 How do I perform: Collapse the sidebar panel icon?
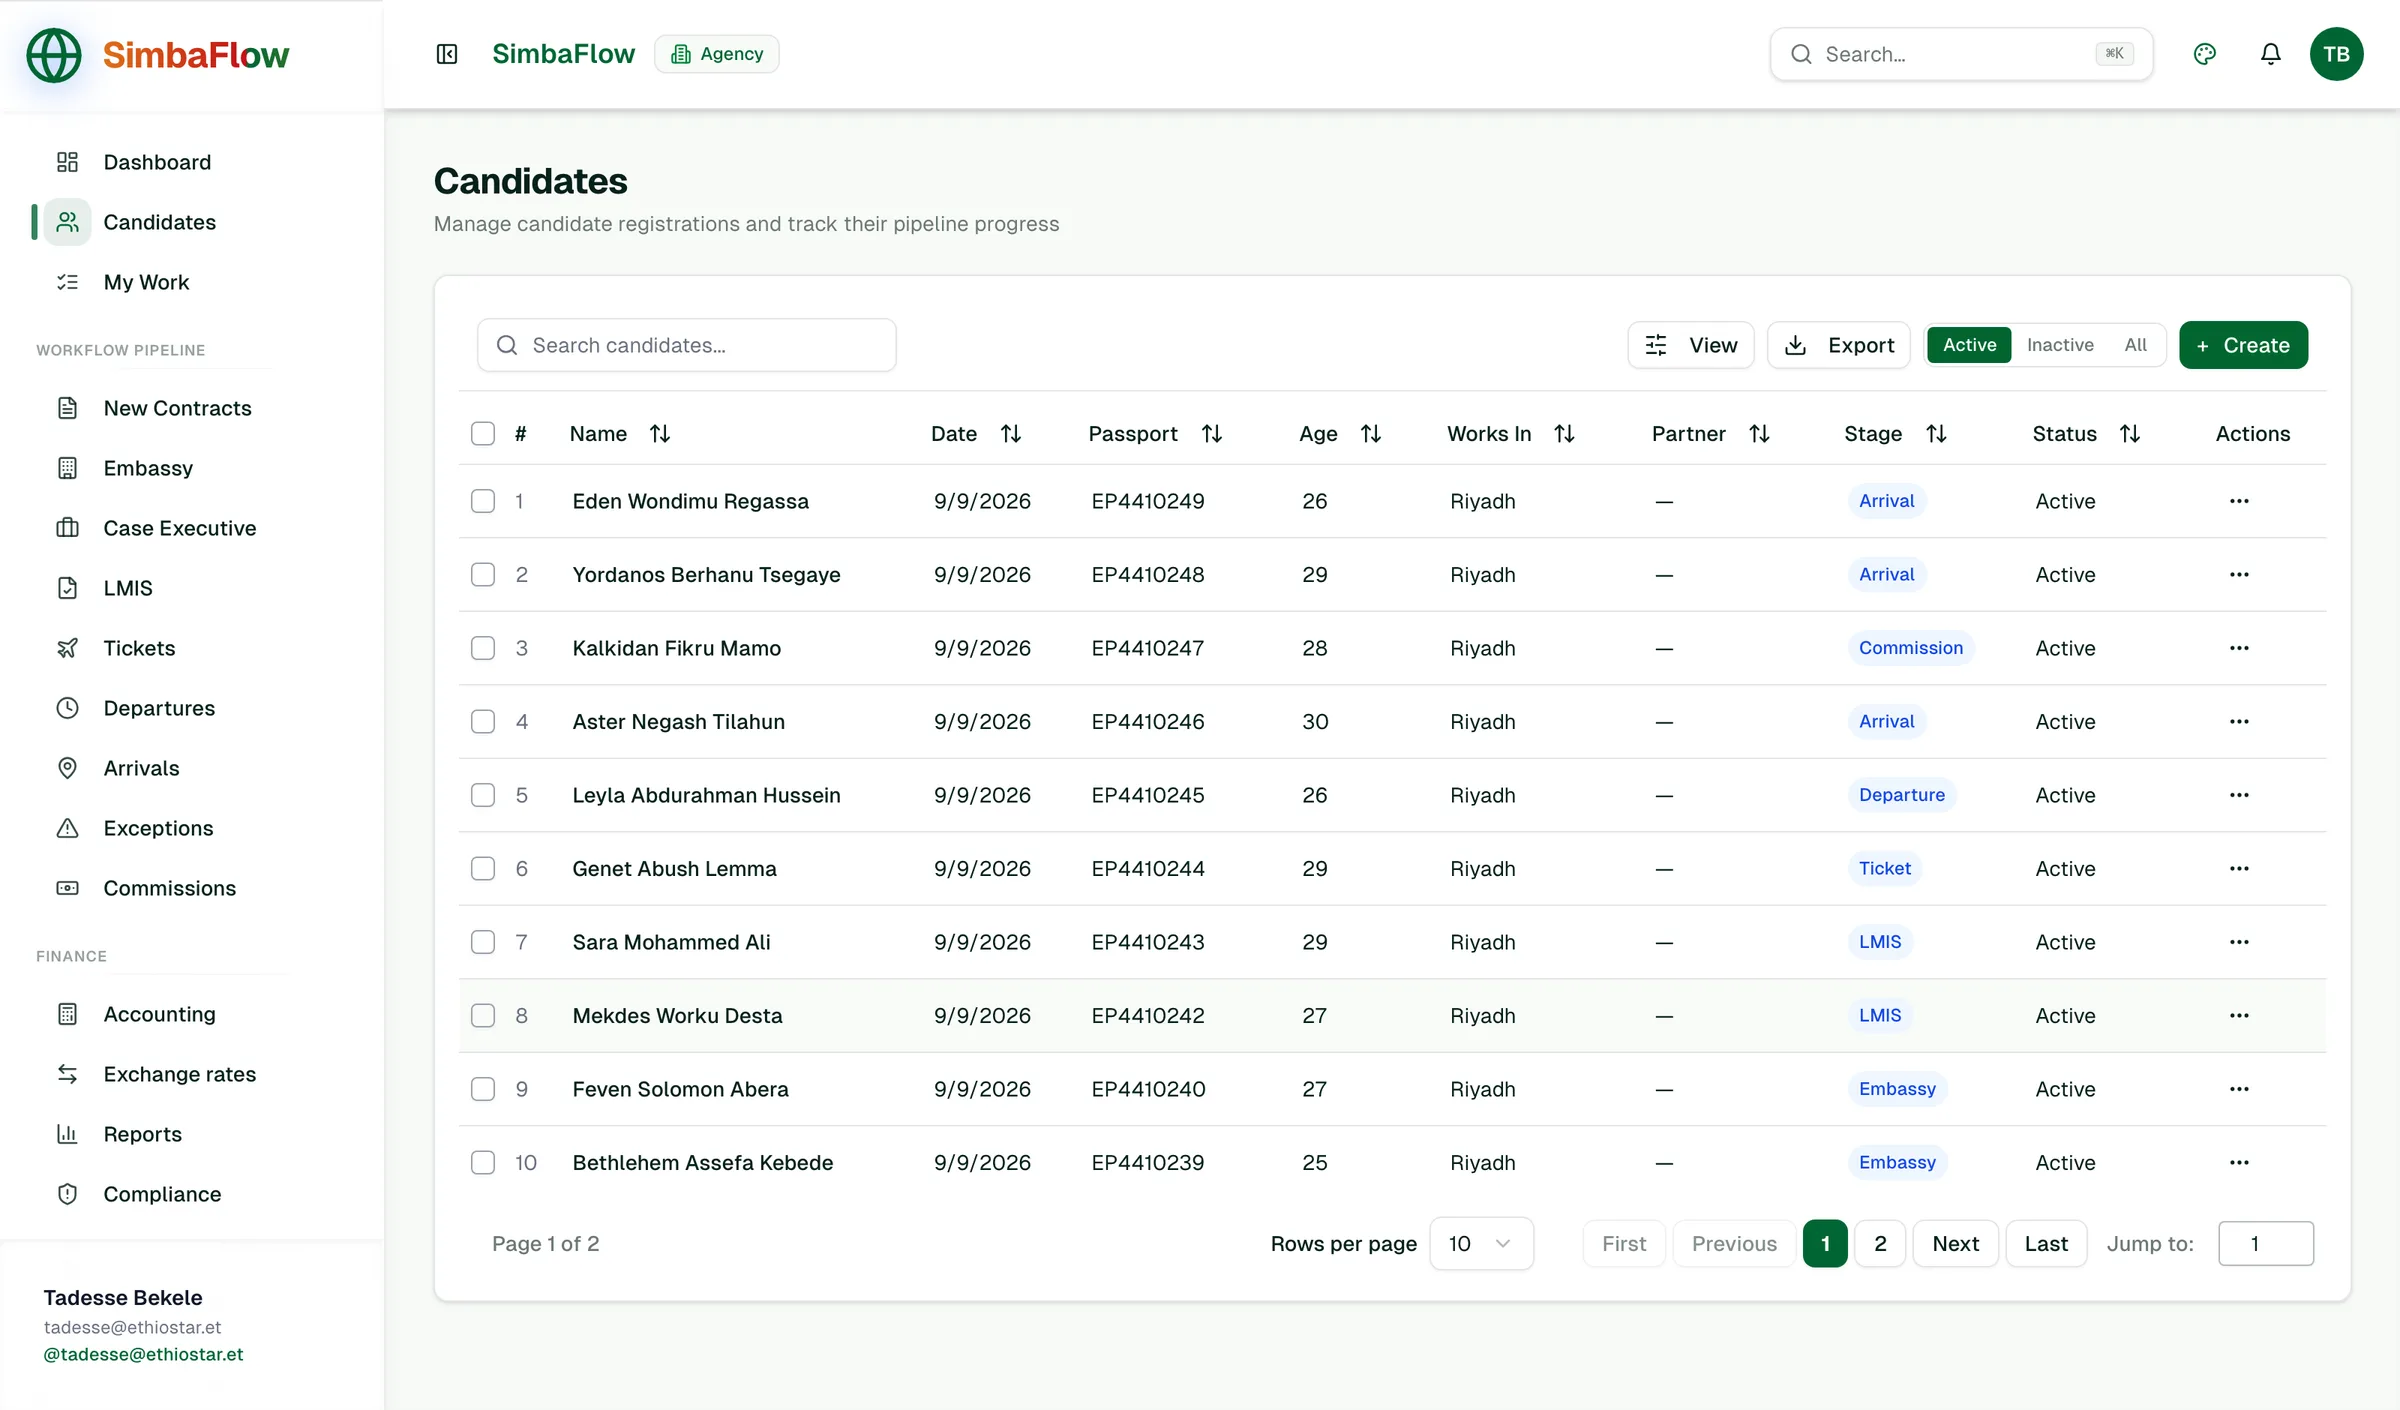(x=447, y=54)
